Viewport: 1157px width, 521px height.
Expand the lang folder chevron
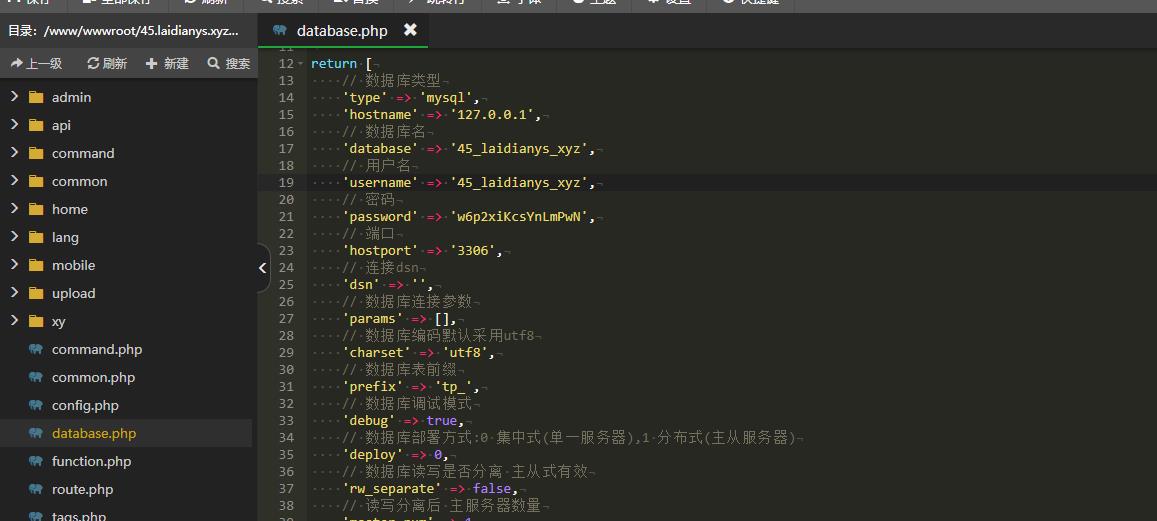click(x=14, y=237)
